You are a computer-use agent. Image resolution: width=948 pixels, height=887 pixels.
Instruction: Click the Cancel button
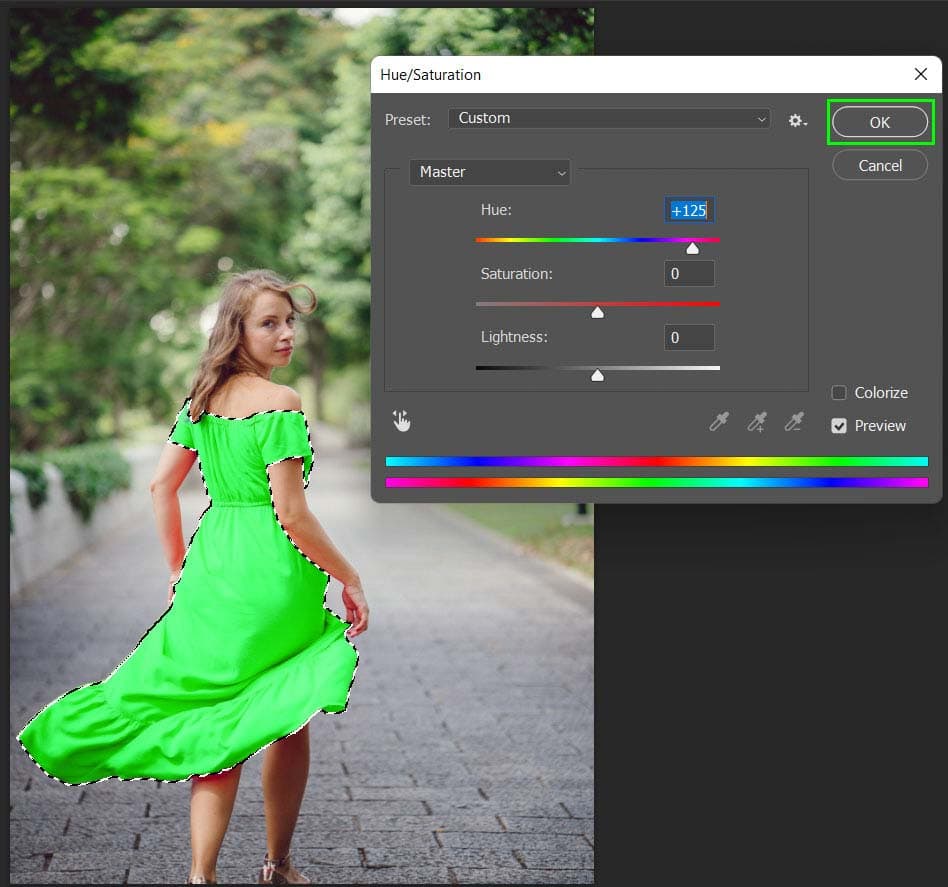(880, 166)
